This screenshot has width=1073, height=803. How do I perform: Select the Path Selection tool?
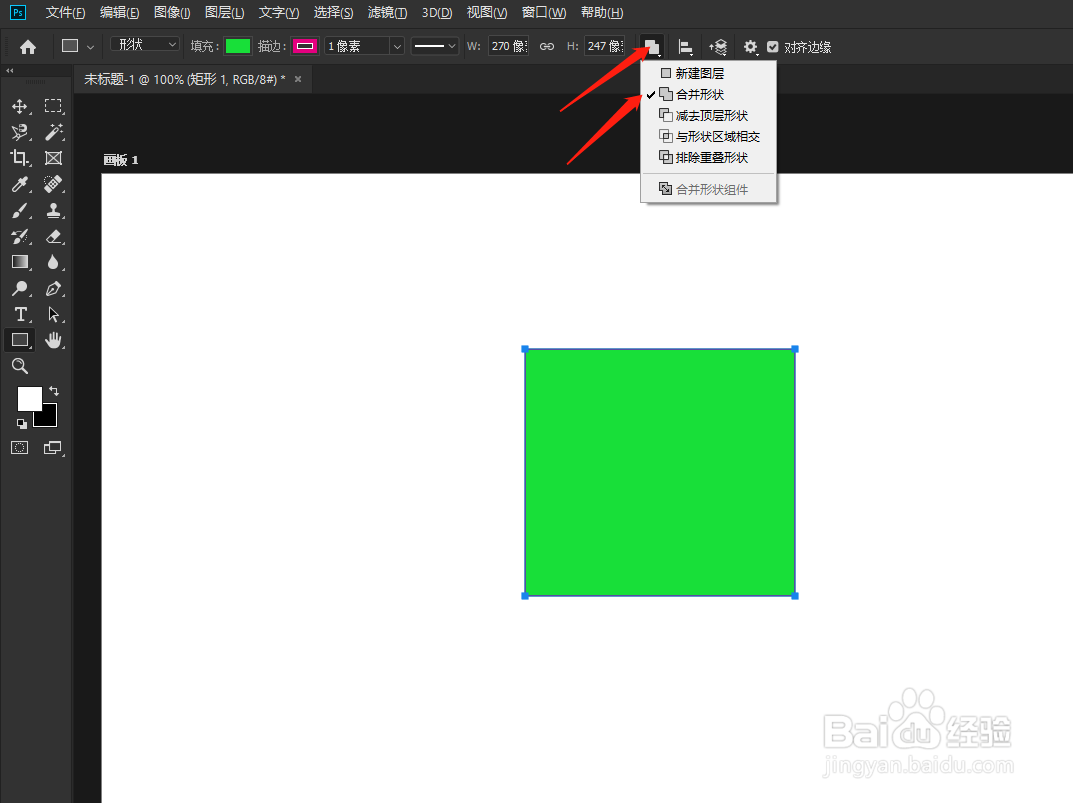53,314
